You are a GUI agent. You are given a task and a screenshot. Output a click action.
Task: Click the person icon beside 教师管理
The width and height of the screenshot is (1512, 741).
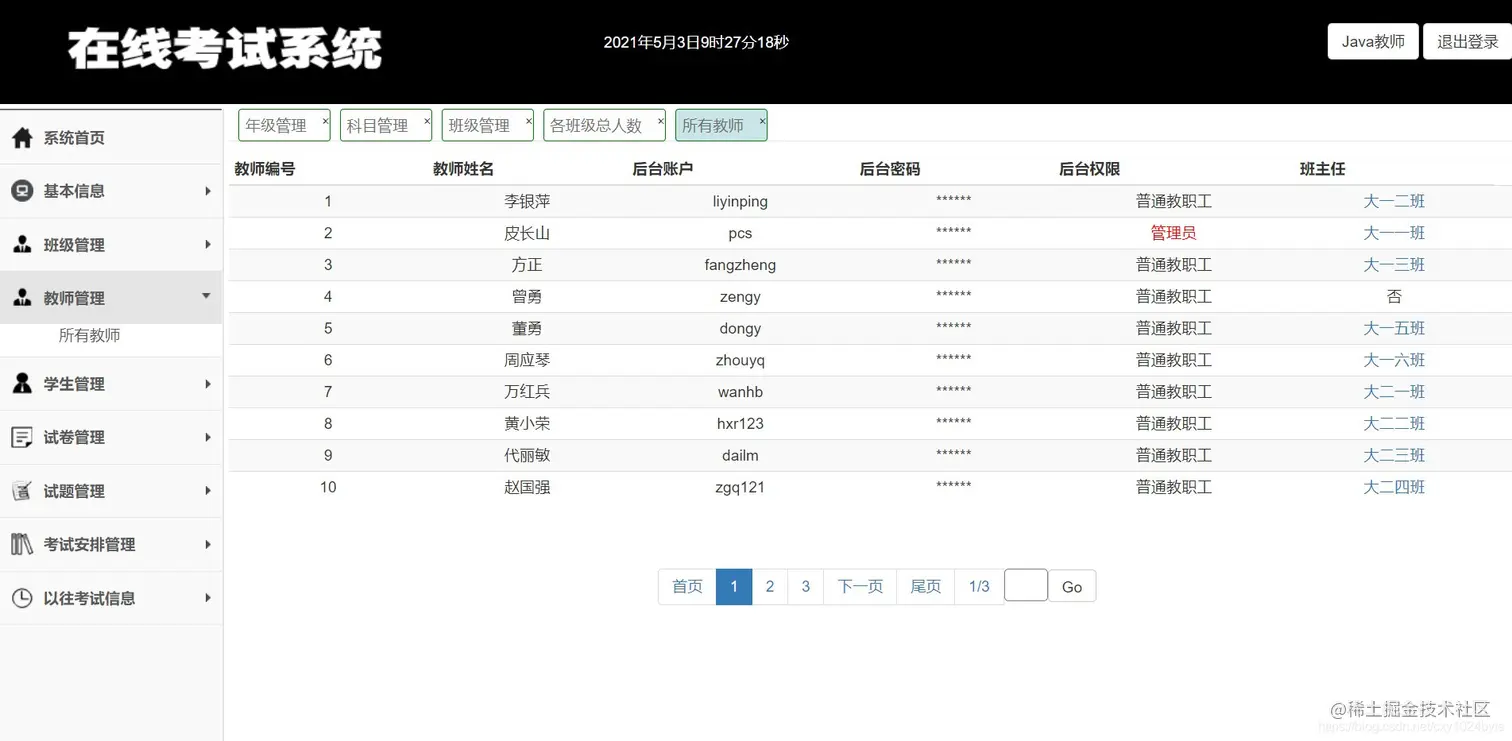(22, 298)
